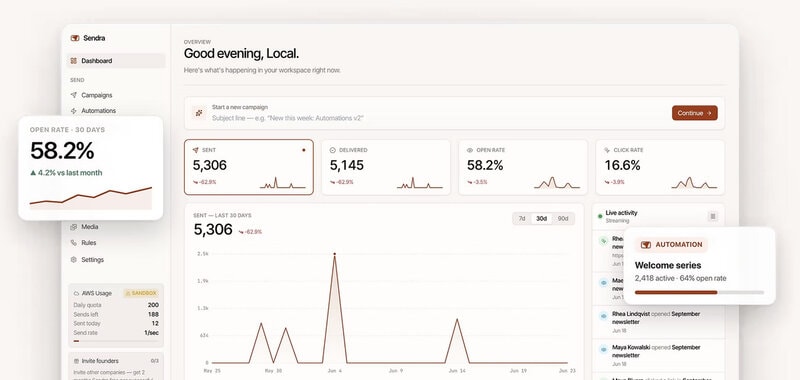Open the Media section icon

[x=73, y=226]
